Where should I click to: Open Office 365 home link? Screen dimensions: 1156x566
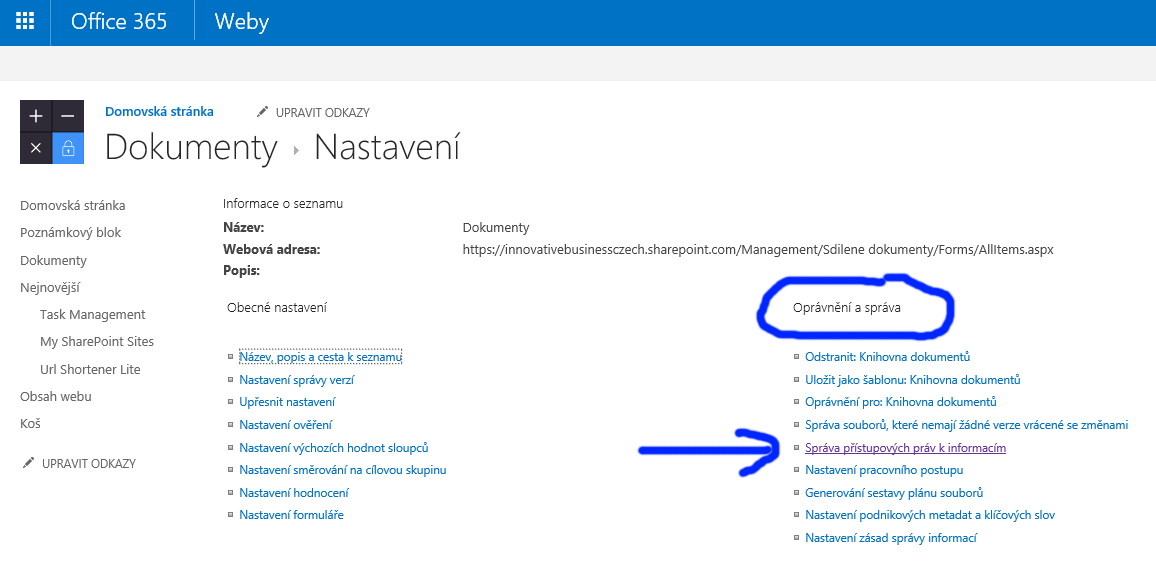[x=119, y=21]
